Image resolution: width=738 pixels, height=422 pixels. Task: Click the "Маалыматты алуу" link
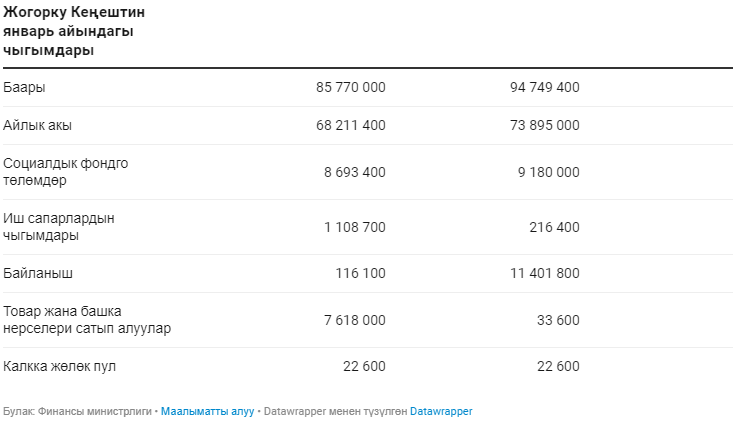[207, 411]
